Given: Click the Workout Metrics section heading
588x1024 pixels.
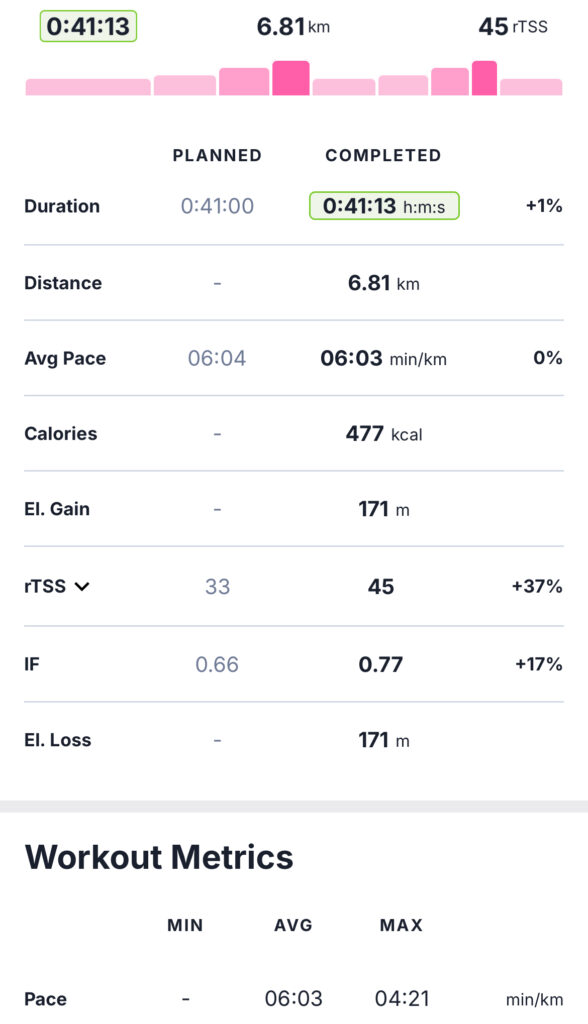Looking at the screenshot, I should 159,857.
